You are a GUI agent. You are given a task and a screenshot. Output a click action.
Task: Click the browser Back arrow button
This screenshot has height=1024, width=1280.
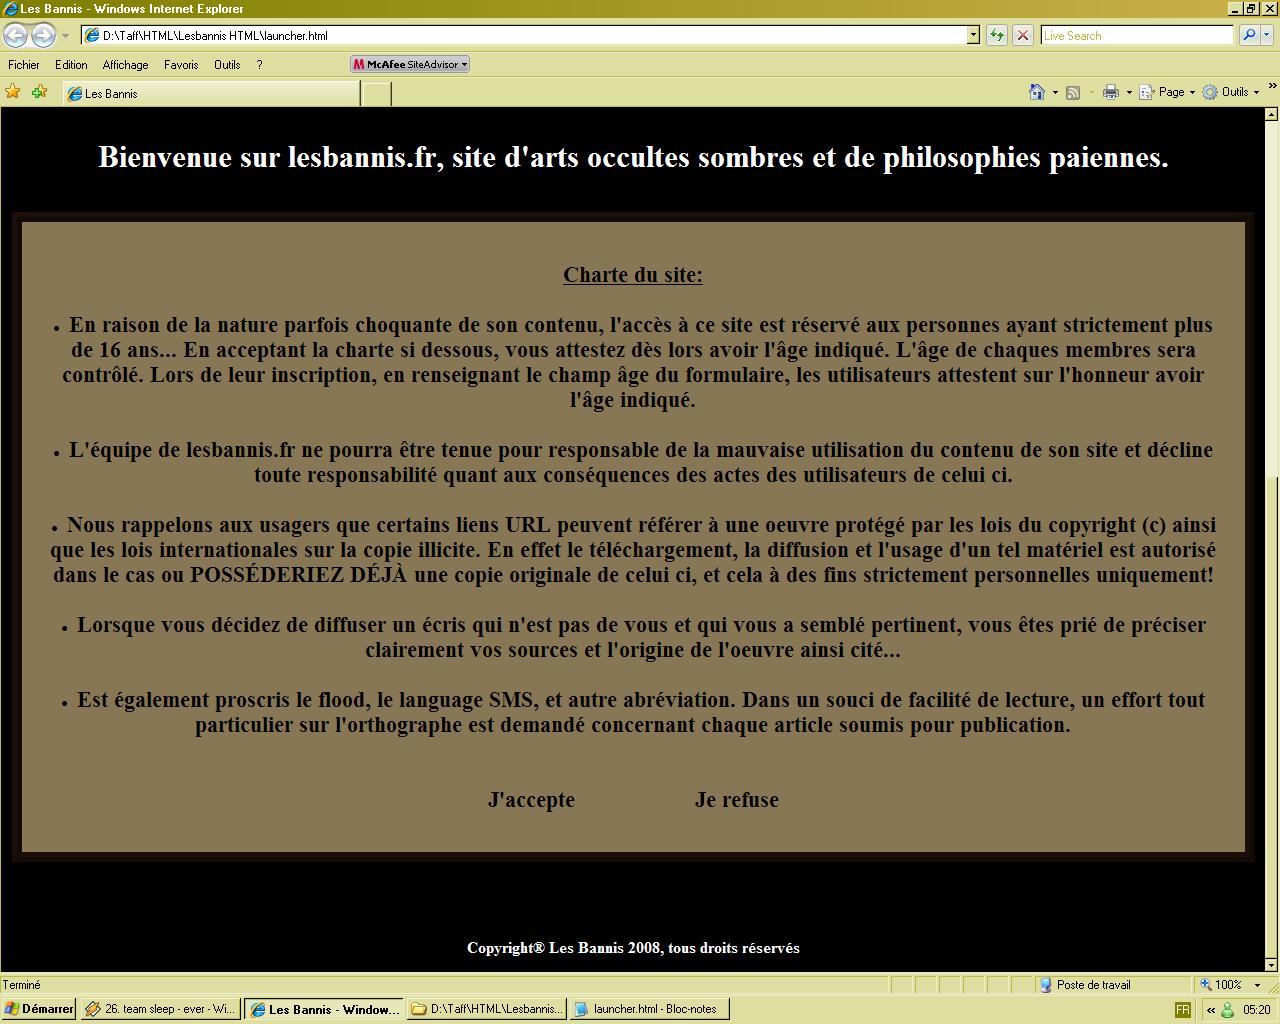[15, 36]
